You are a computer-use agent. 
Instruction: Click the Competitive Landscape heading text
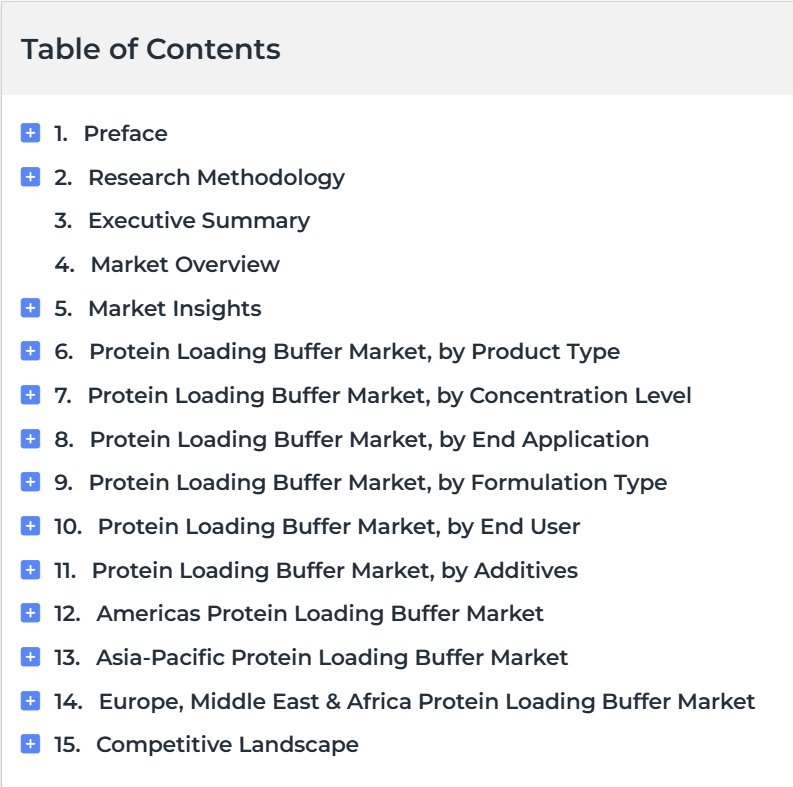pos(227,745)
